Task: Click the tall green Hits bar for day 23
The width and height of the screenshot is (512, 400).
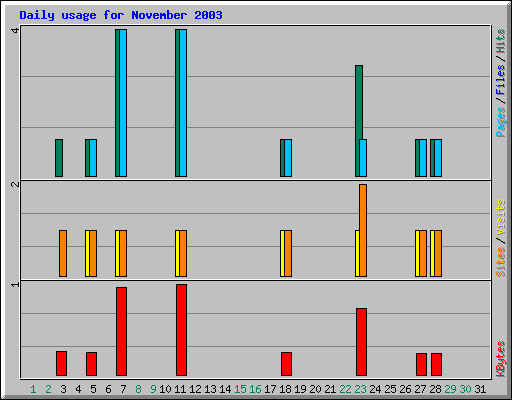Action: point(359,102)
